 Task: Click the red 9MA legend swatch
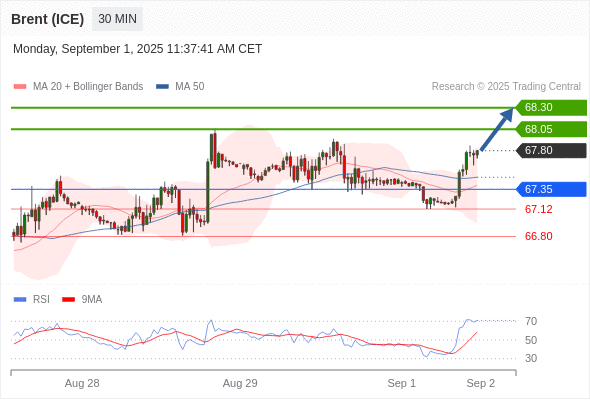[68, 300]
